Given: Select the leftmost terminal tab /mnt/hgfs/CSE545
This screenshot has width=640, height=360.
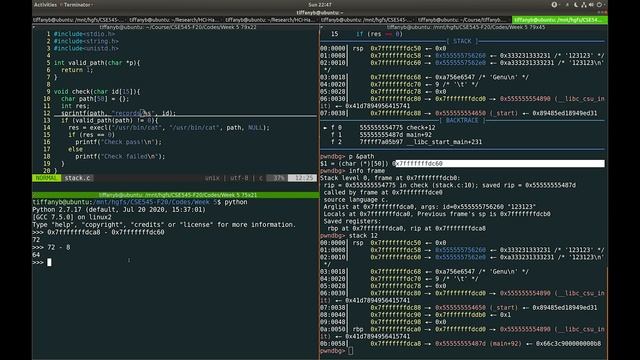Looking at the screenshot, I should 80,20.
